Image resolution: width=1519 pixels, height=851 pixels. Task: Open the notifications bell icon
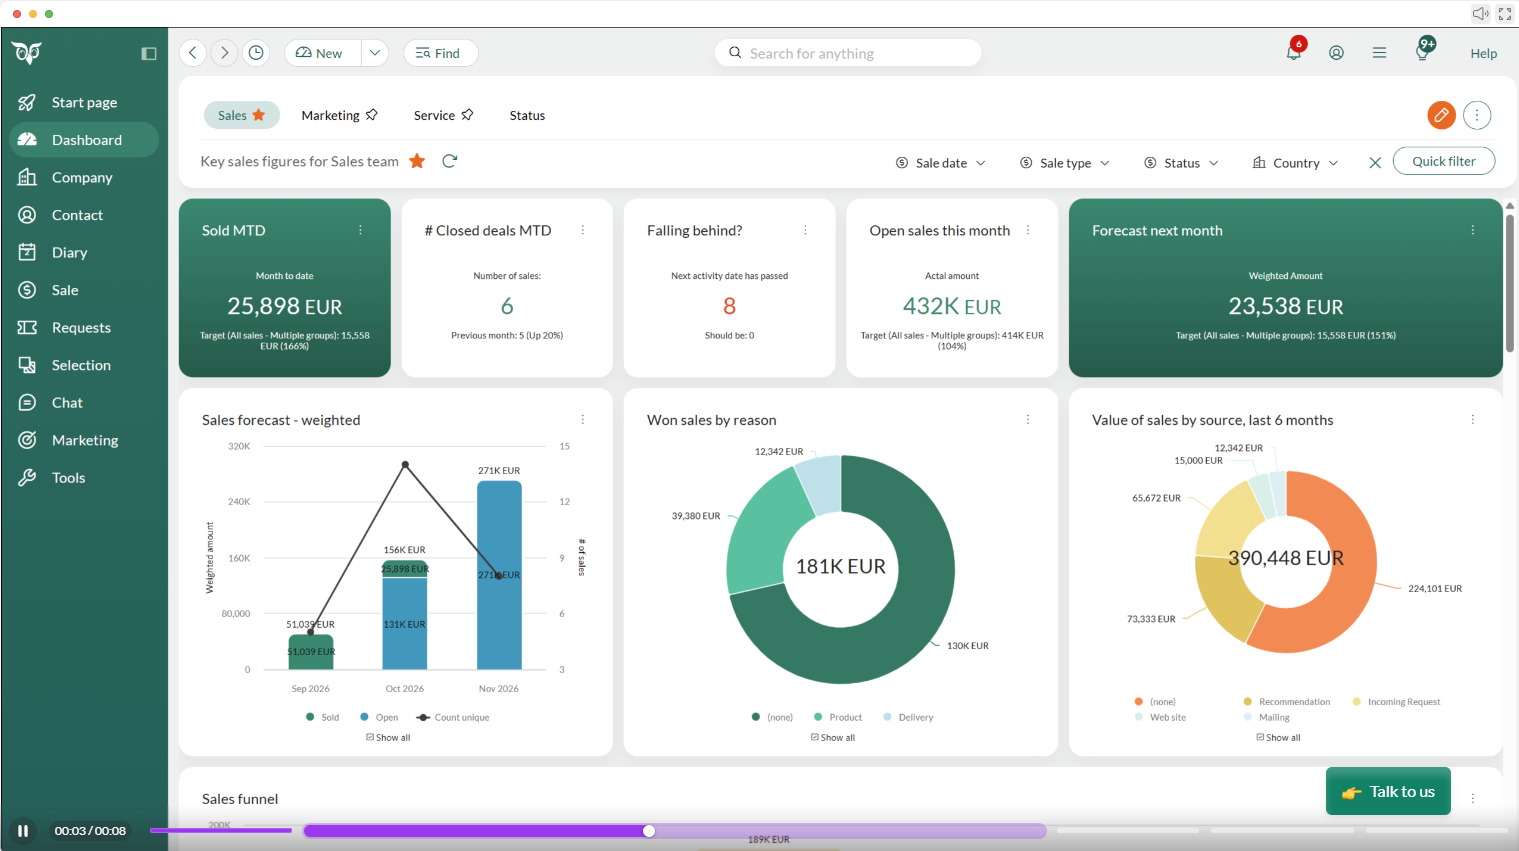[x=1294, y=52]
